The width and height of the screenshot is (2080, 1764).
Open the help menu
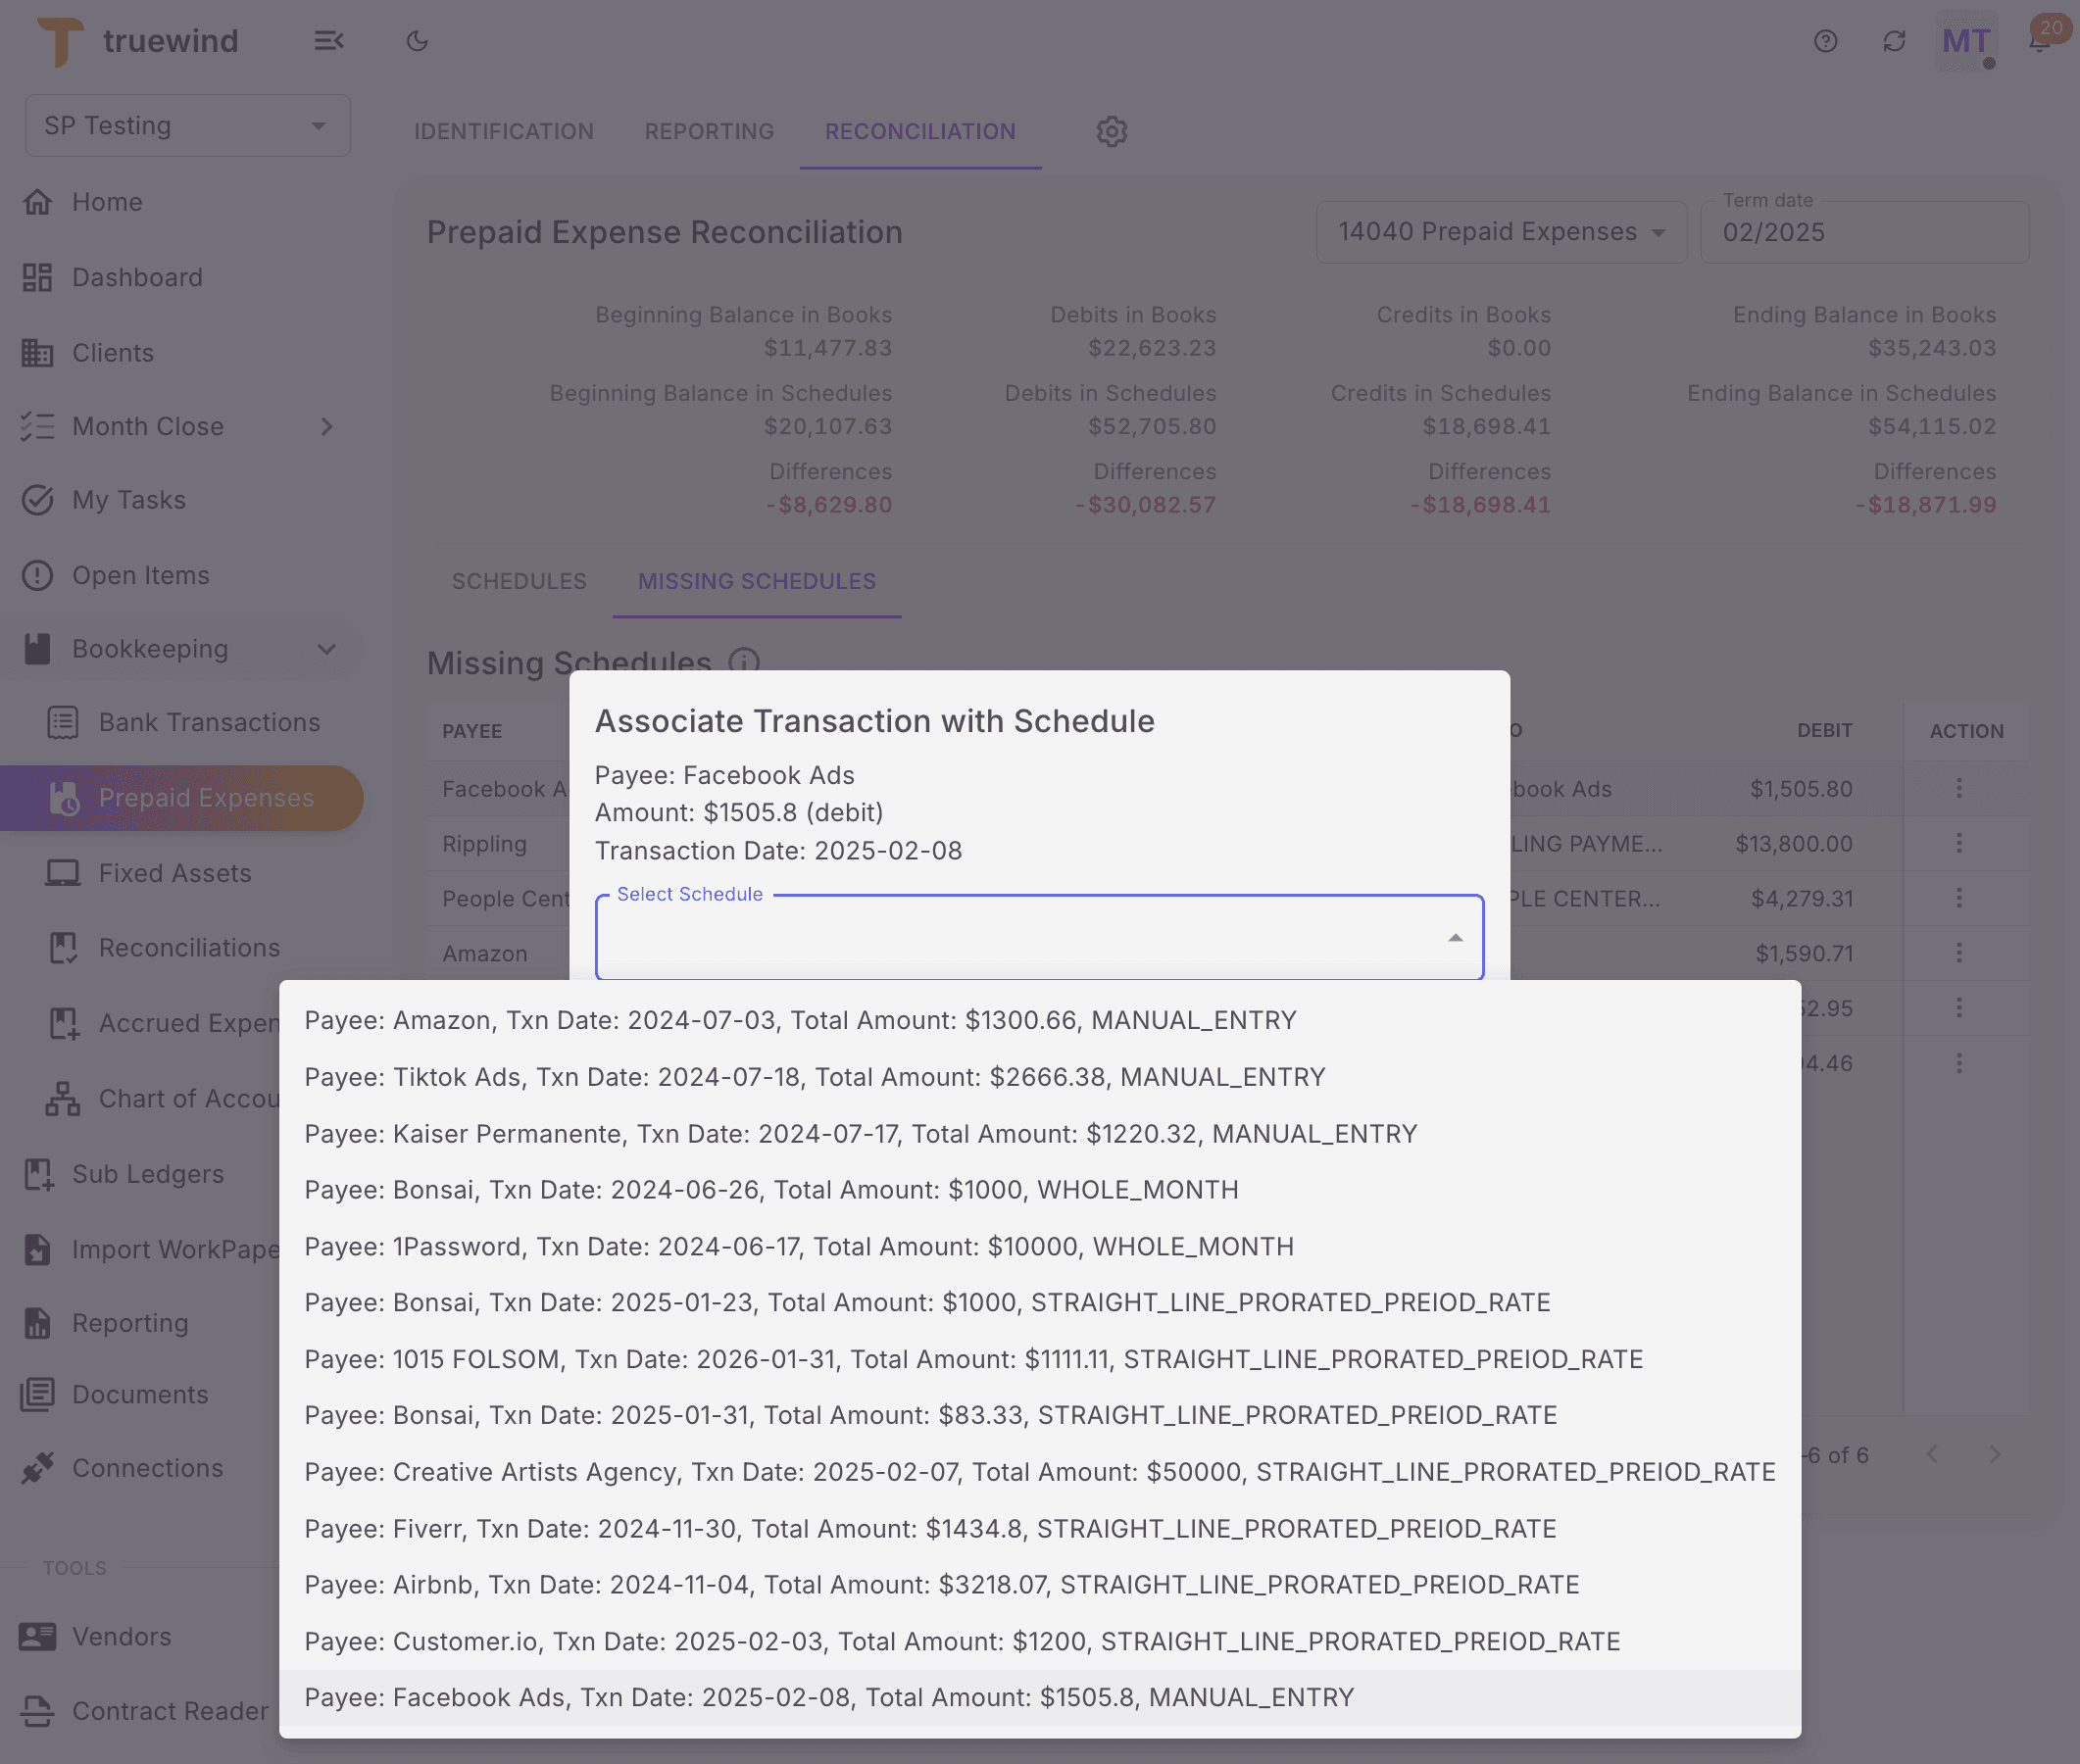point(1825,41)
